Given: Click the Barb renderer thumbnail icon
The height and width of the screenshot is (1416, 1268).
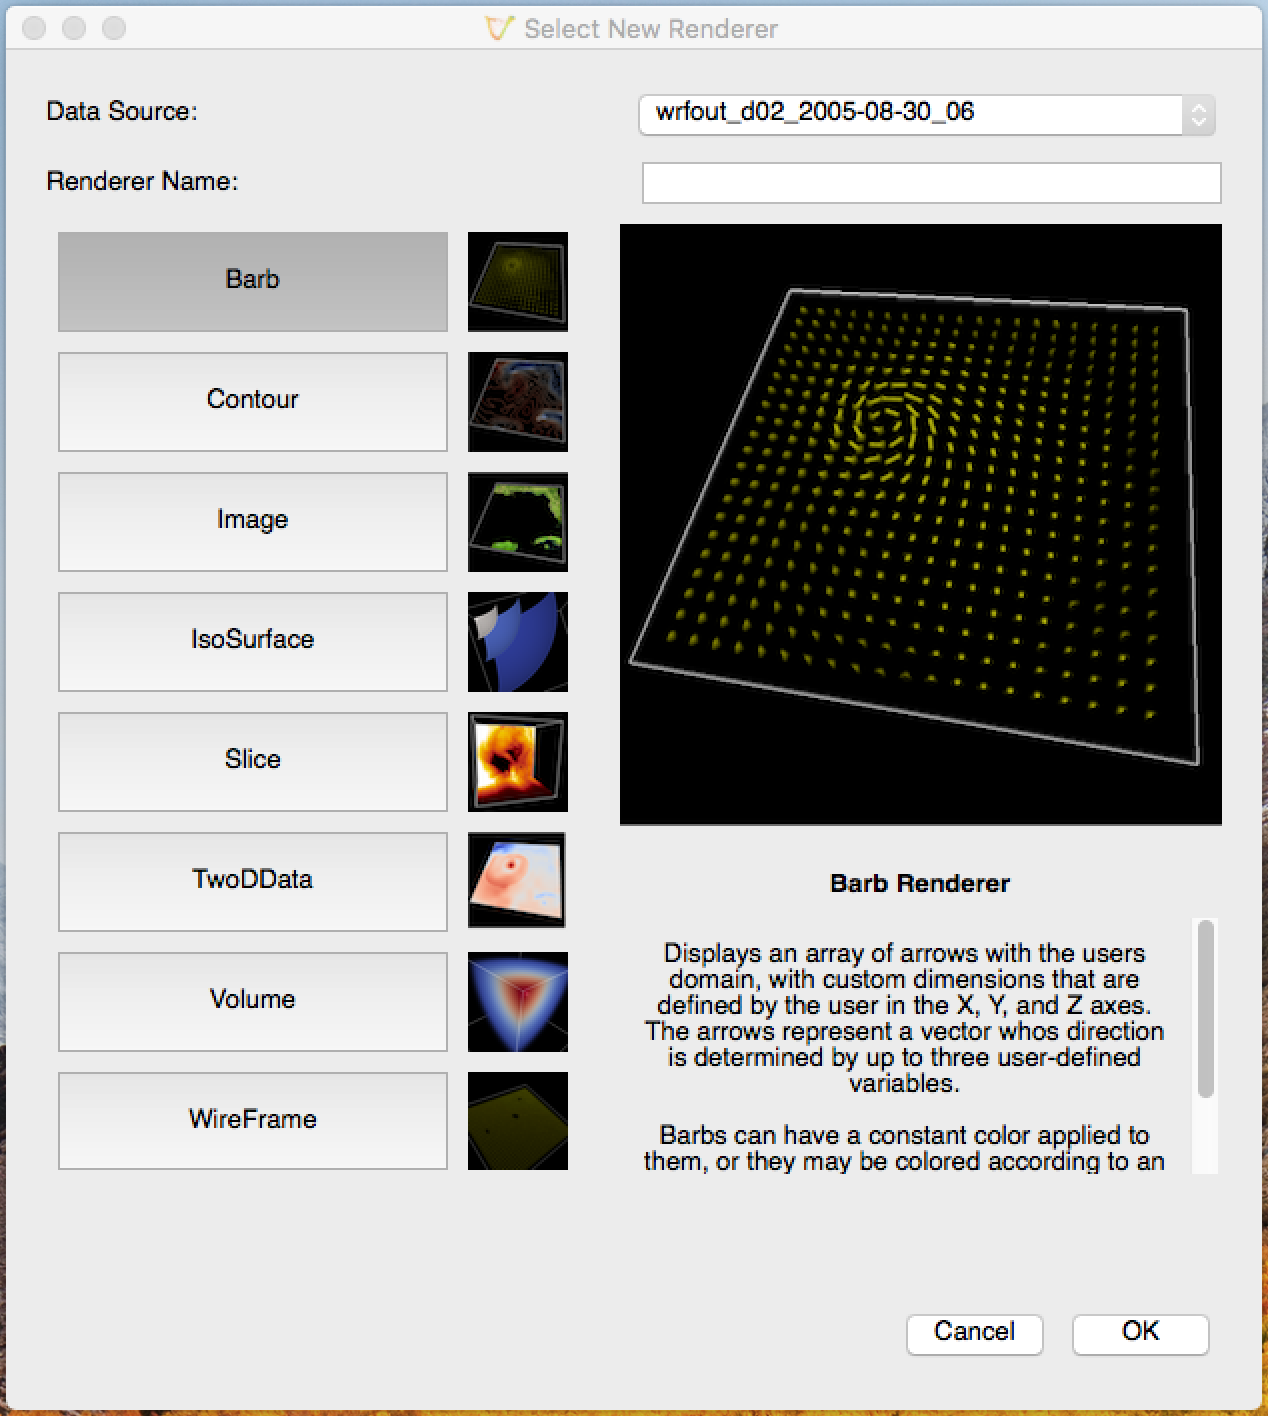Looking at the screenshot, I should click(517, 281).
